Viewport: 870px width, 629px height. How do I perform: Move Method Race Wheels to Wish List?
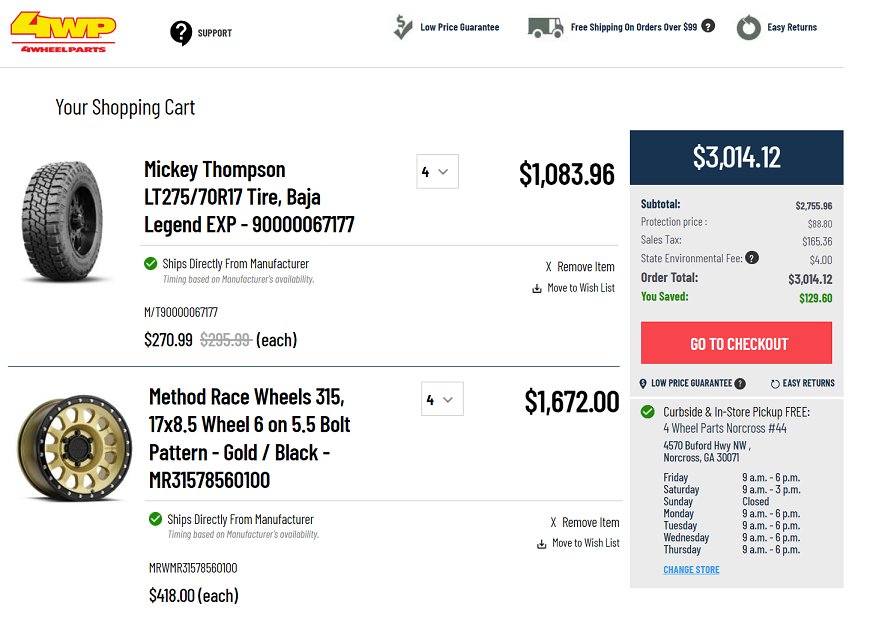pos(578,543)
